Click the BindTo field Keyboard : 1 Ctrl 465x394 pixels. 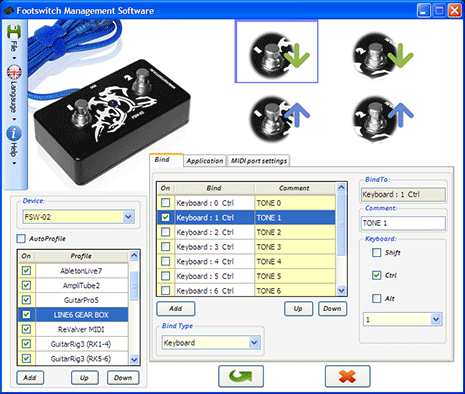click(x=403, y=195)
